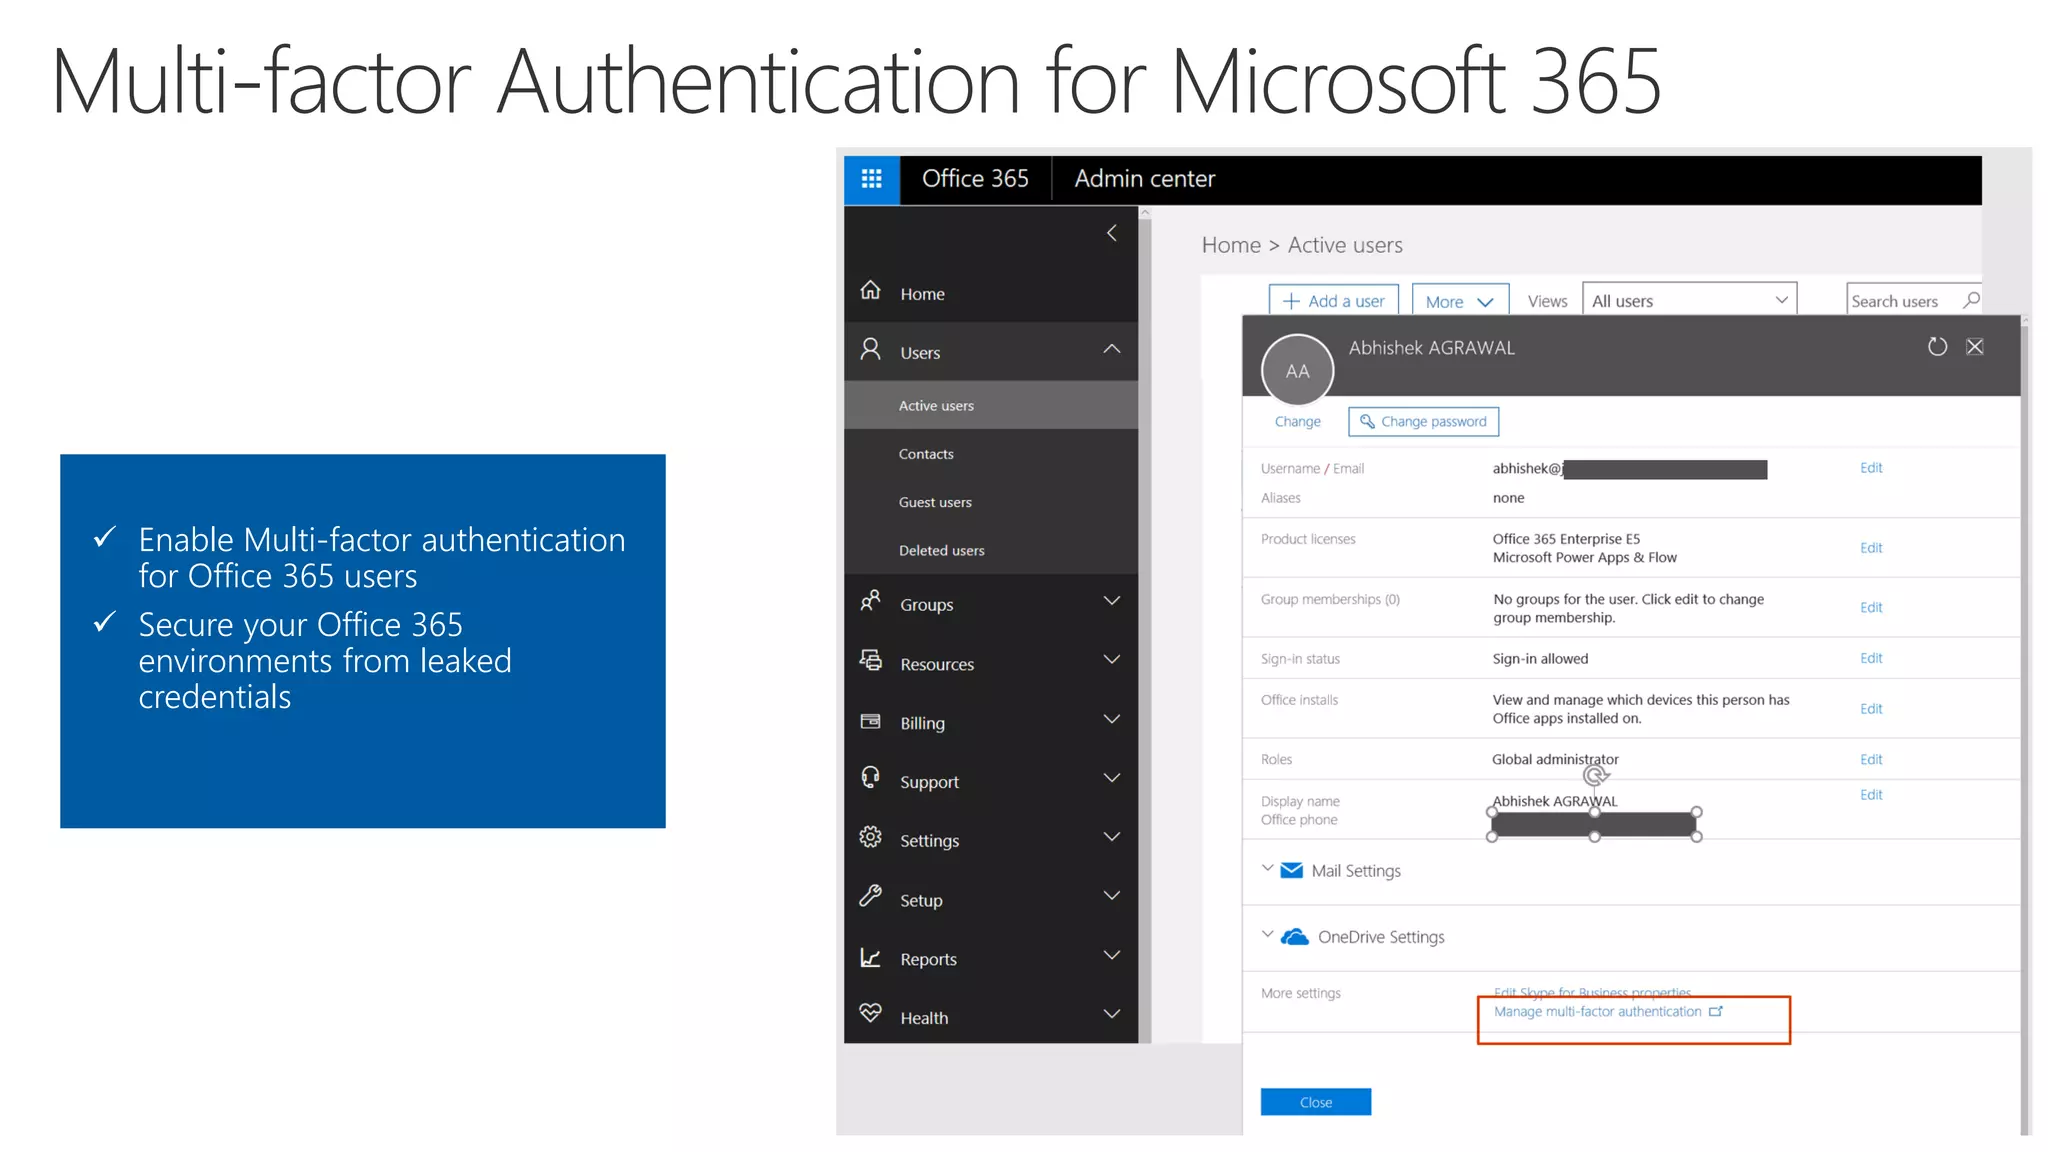Click the blue Close button
2048x1152 pixels.
1315,1102
